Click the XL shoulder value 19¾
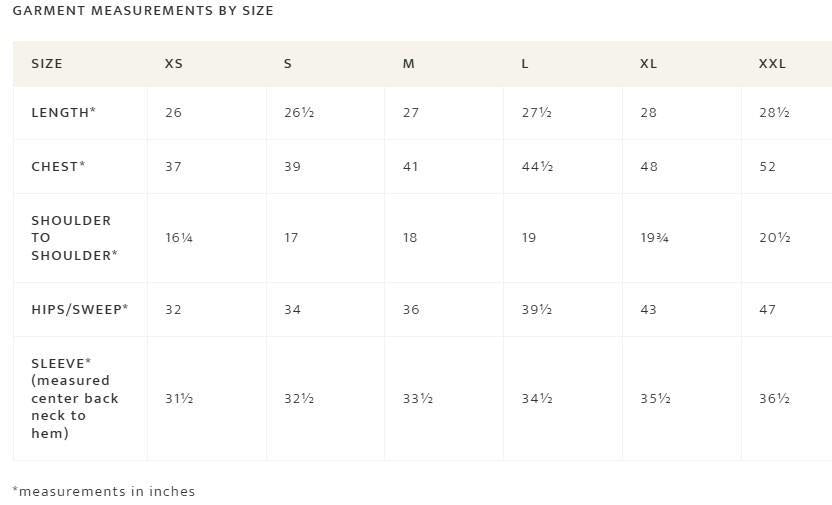 coord(654,238)
